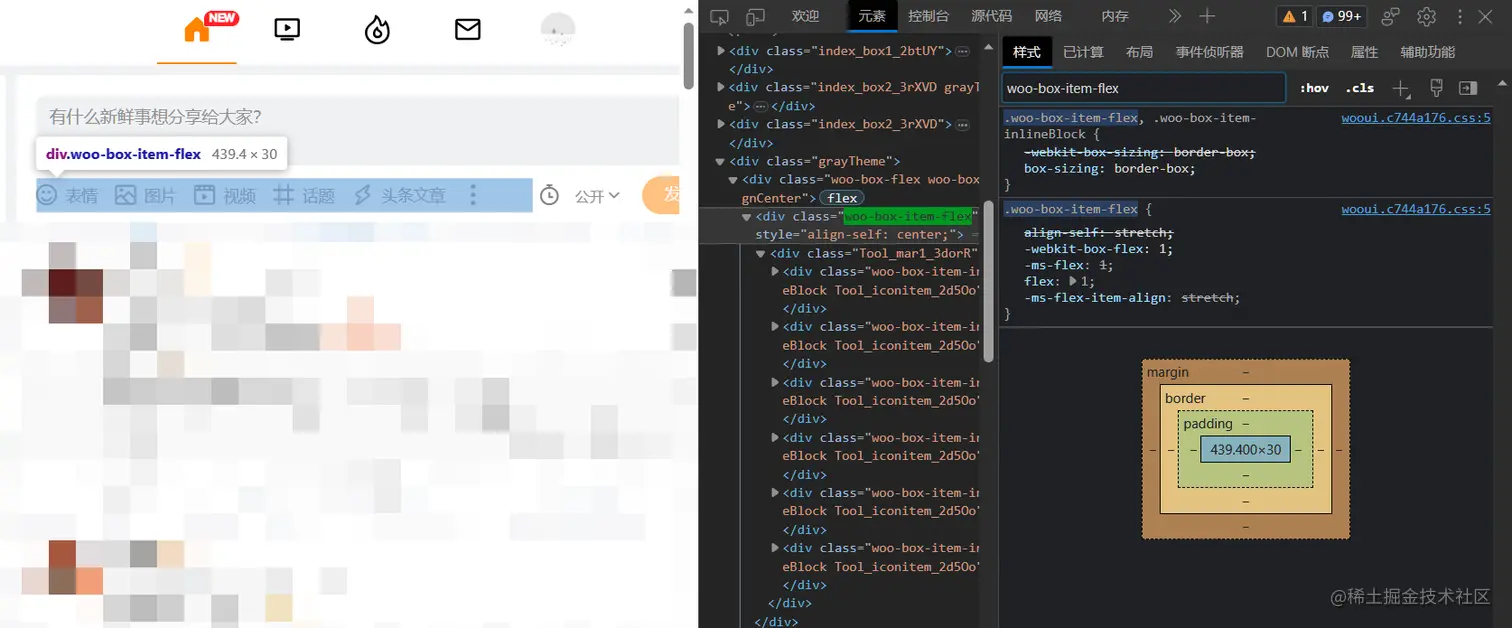Add a new style rule plus icon
The width and height of the screenshot is (1512, 628).
1401,89
